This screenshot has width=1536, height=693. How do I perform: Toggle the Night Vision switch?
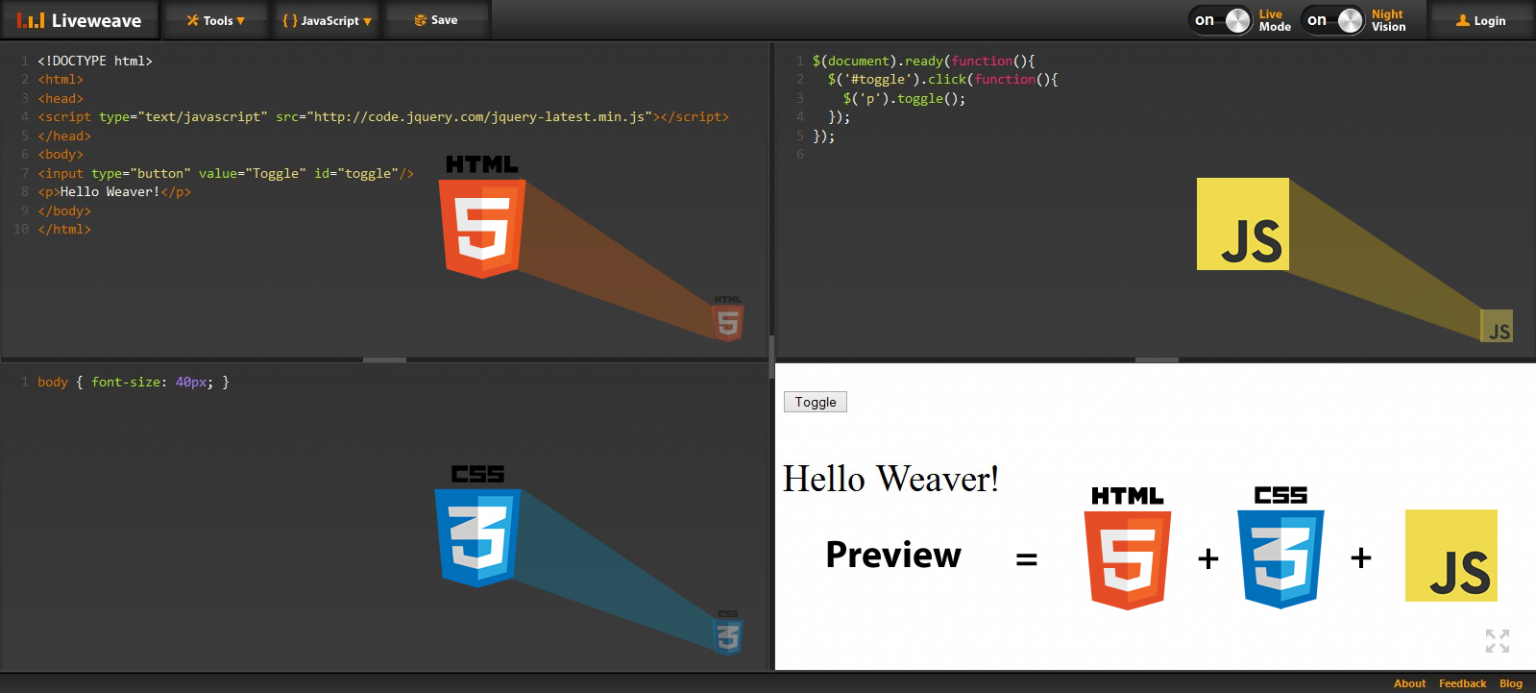tap(1333, 20)
